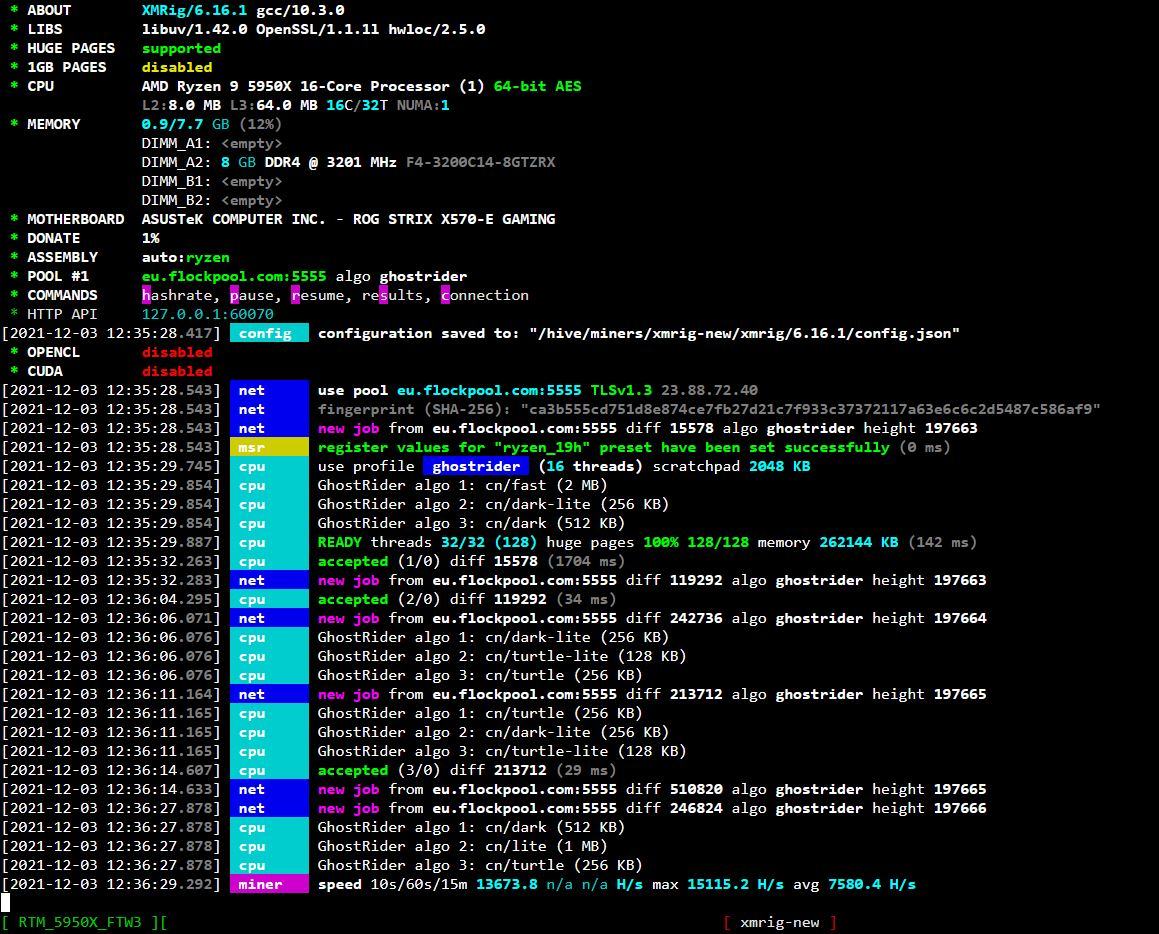The width and height of the screenshot is (1159, 934).
Task: Click the scratchpad 2048 KB value
Action: (779, 467)
